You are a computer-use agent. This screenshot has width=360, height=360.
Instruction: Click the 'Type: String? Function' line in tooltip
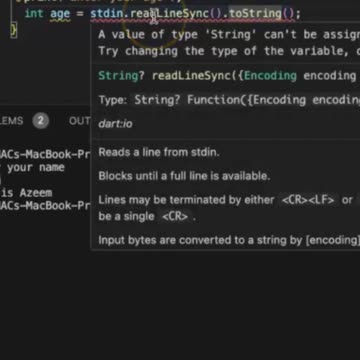[x=229, y=100]
